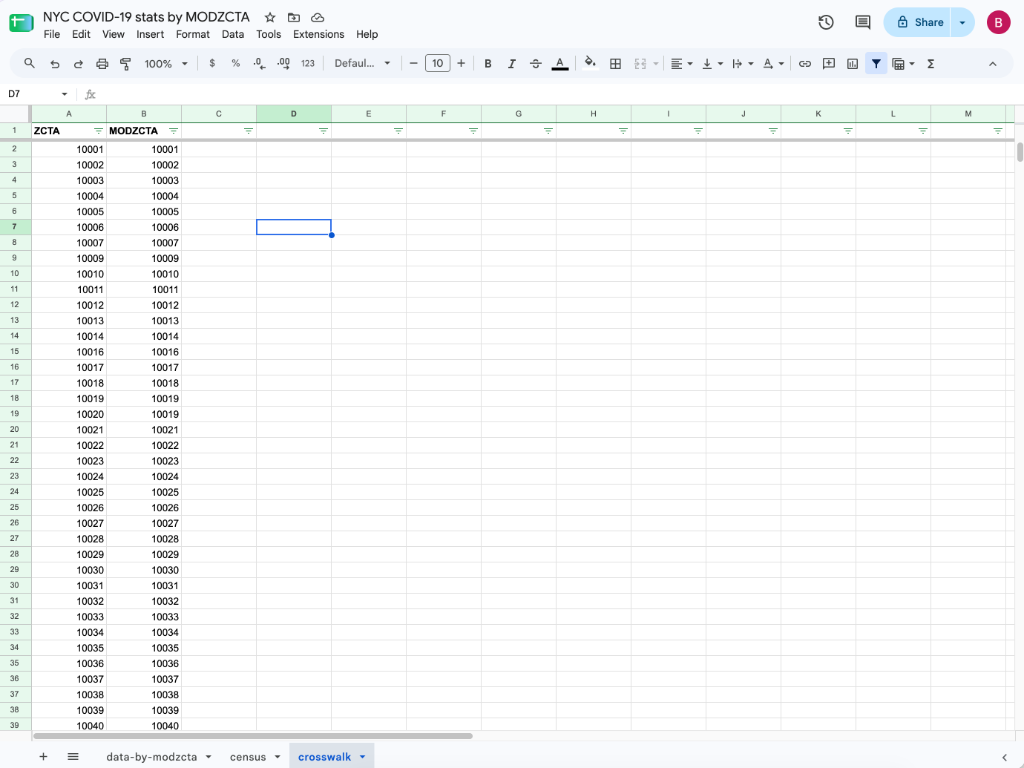Undo the last action
Viewport: 1024px width, 768px height.
(x=55, y=63)
